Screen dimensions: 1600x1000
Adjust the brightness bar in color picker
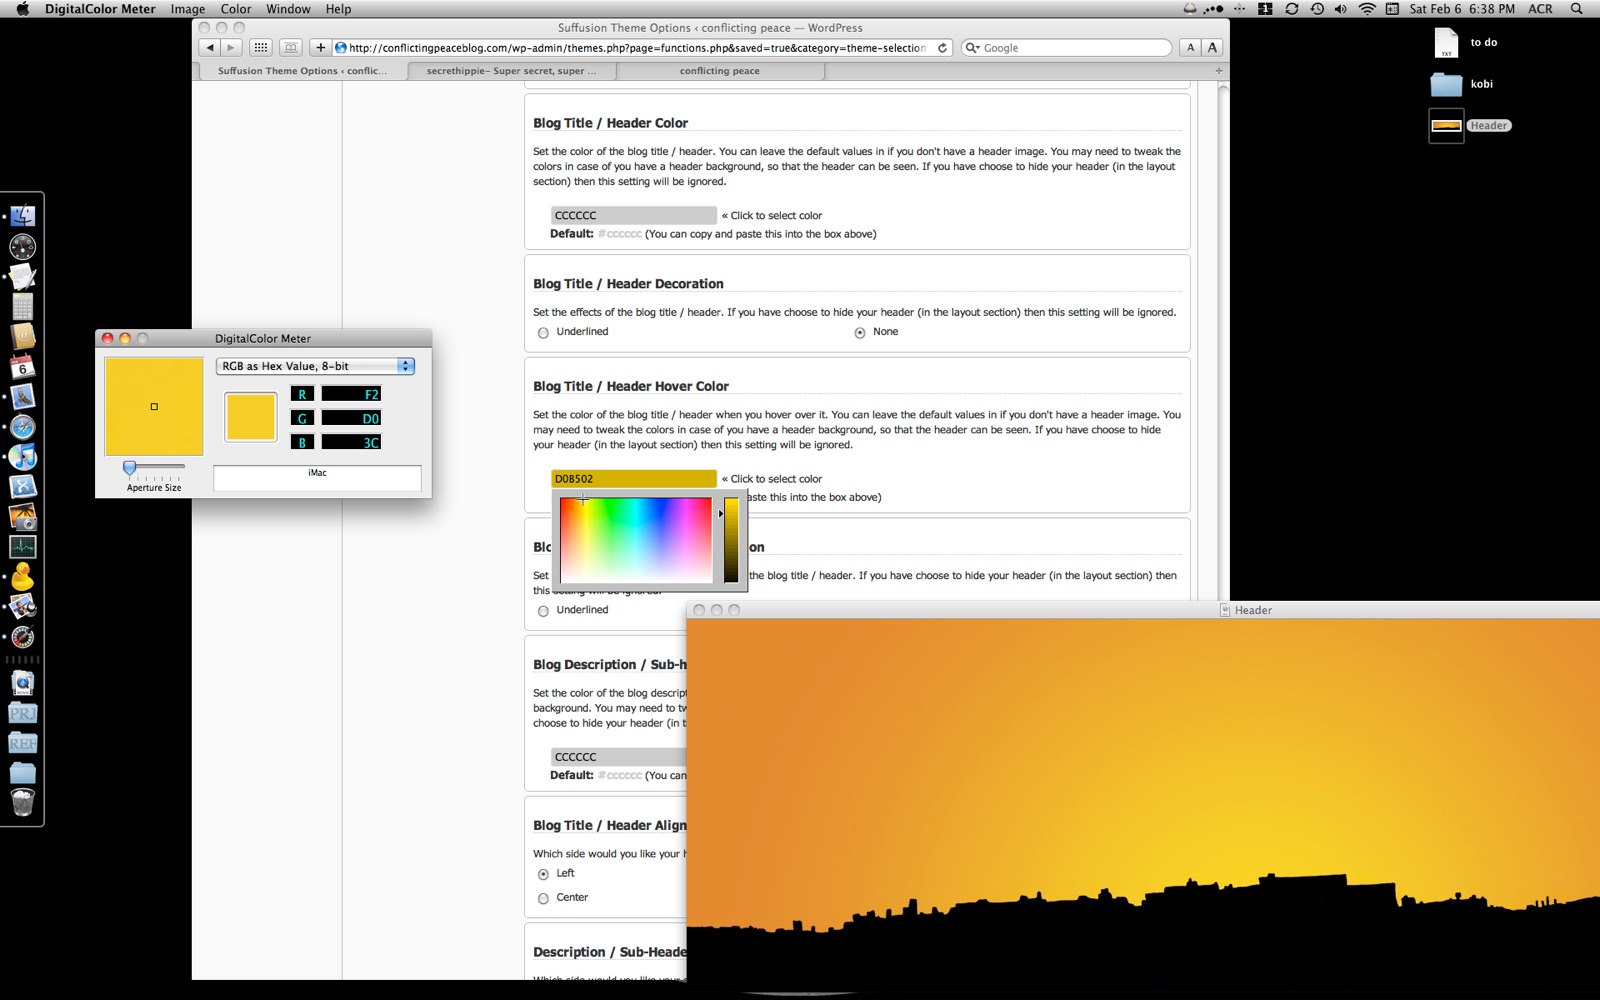click(x=731, y=540)
